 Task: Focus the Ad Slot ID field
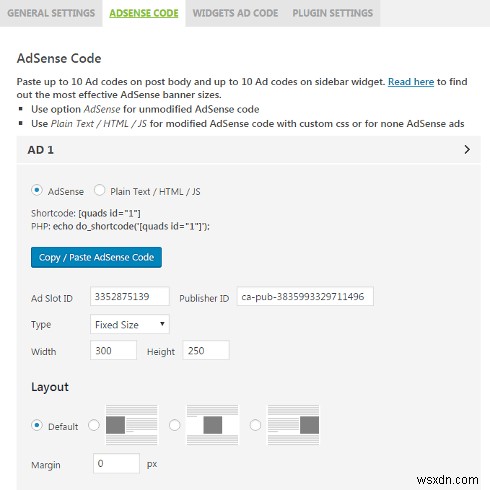[x=130, y=296]
